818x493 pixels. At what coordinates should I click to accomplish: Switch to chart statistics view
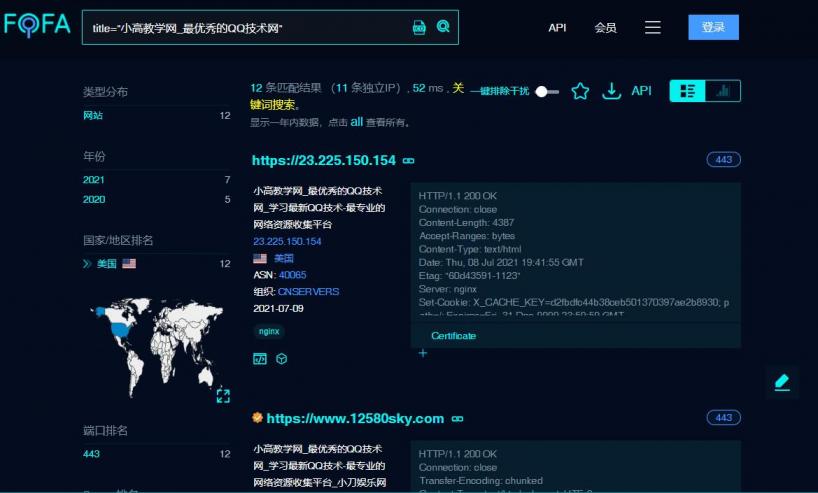coord(723,91)
